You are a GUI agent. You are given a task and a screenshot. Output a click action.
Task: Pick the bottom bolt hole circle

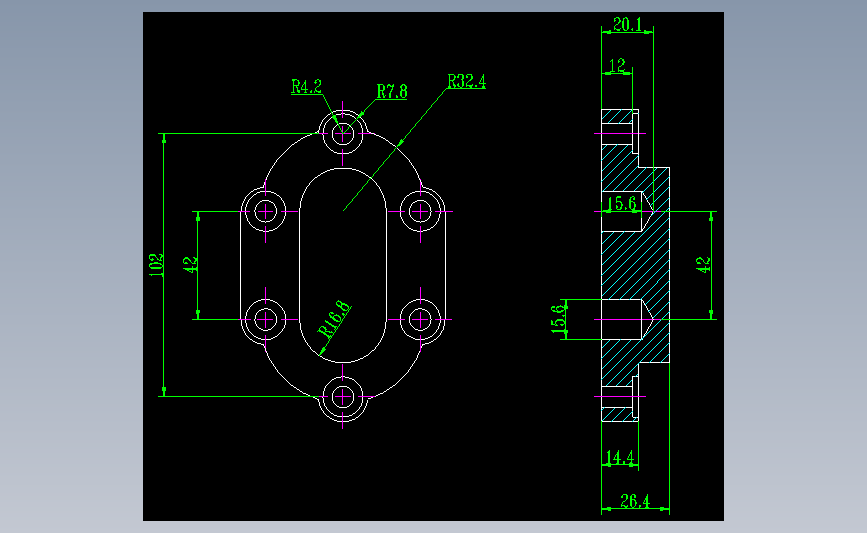pos(343,396)
